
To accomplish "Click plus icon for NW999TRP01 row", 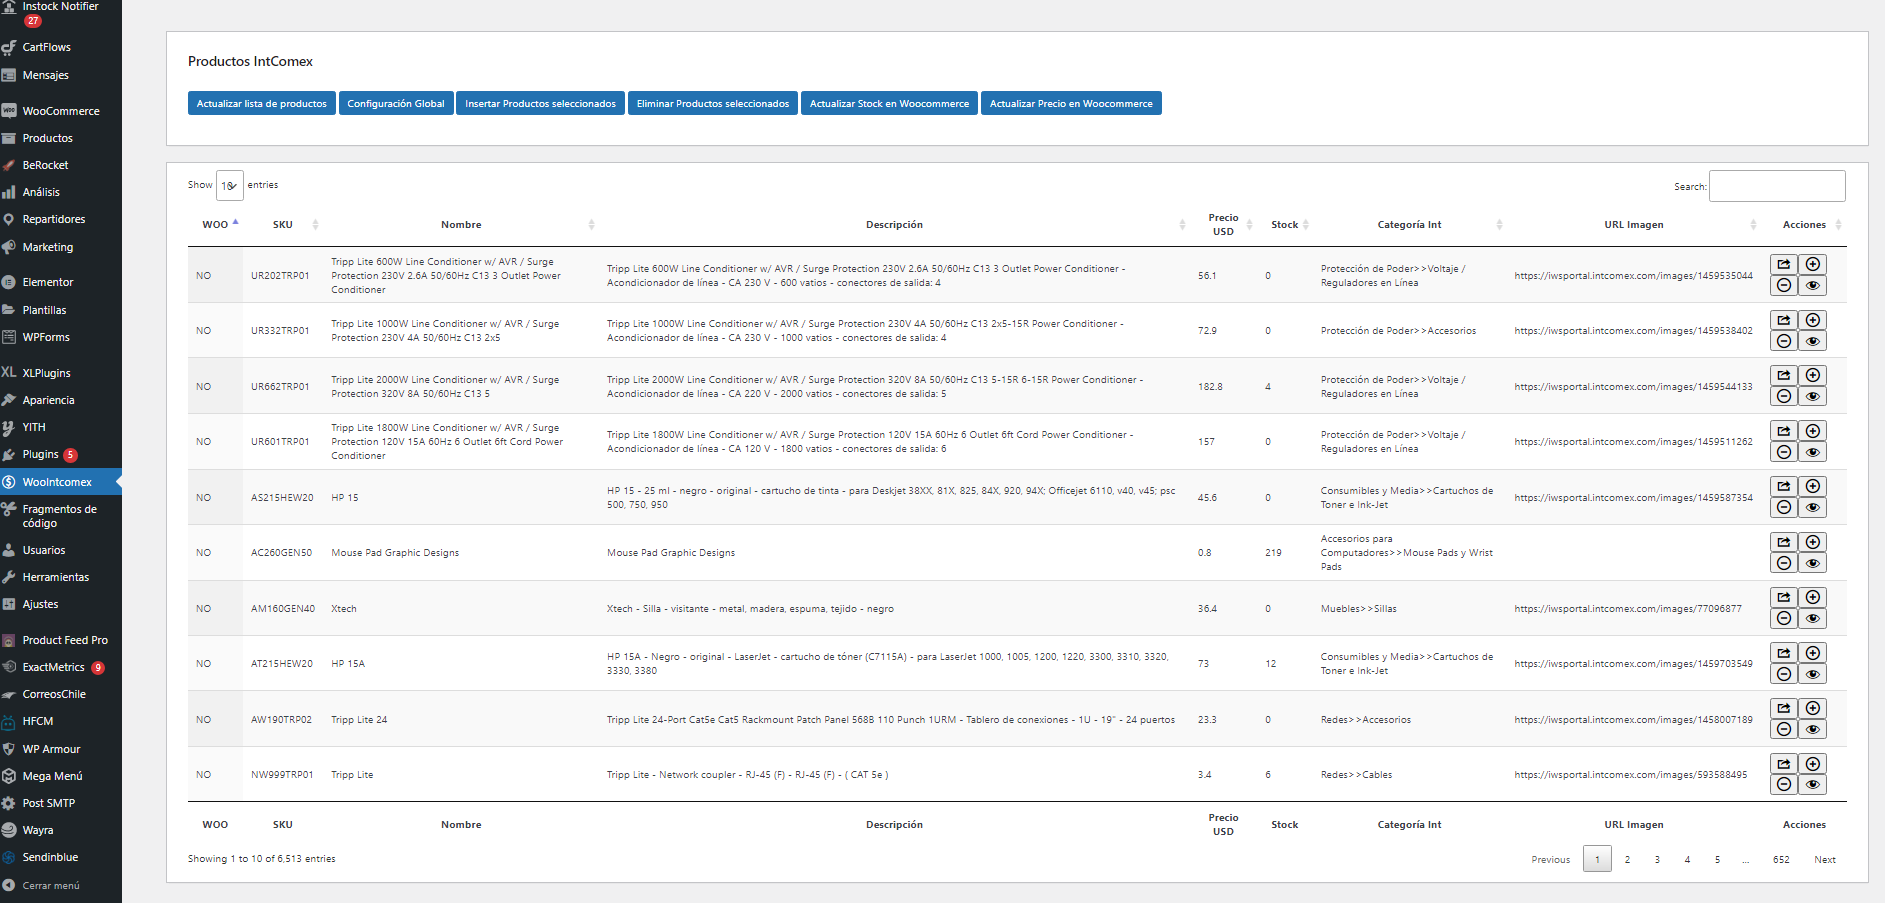I will pos(1812,764).
